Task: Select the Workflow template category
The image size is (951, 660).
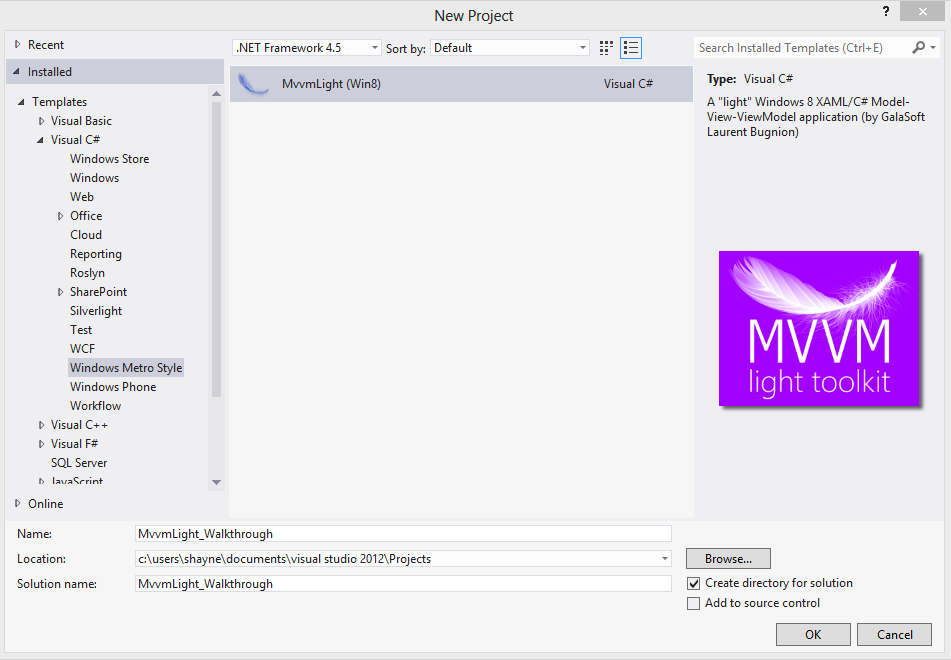Action: (95, 406)
